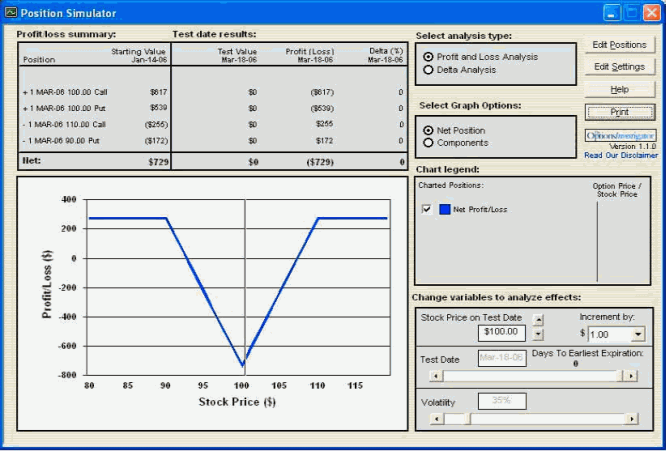Select Net Position graph option
This screenshot has height=451, width=666.
coord(429,130)
